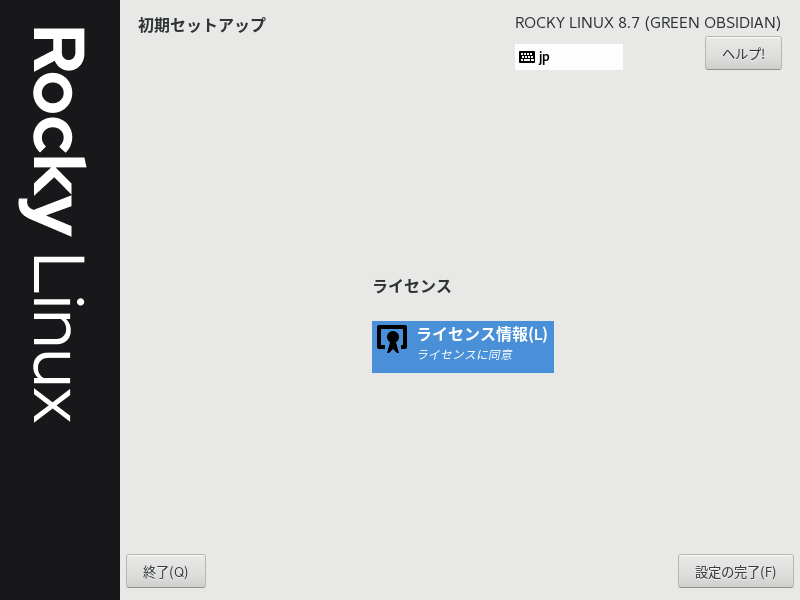Click the ライセンス section heading

[x=412, y=286]
